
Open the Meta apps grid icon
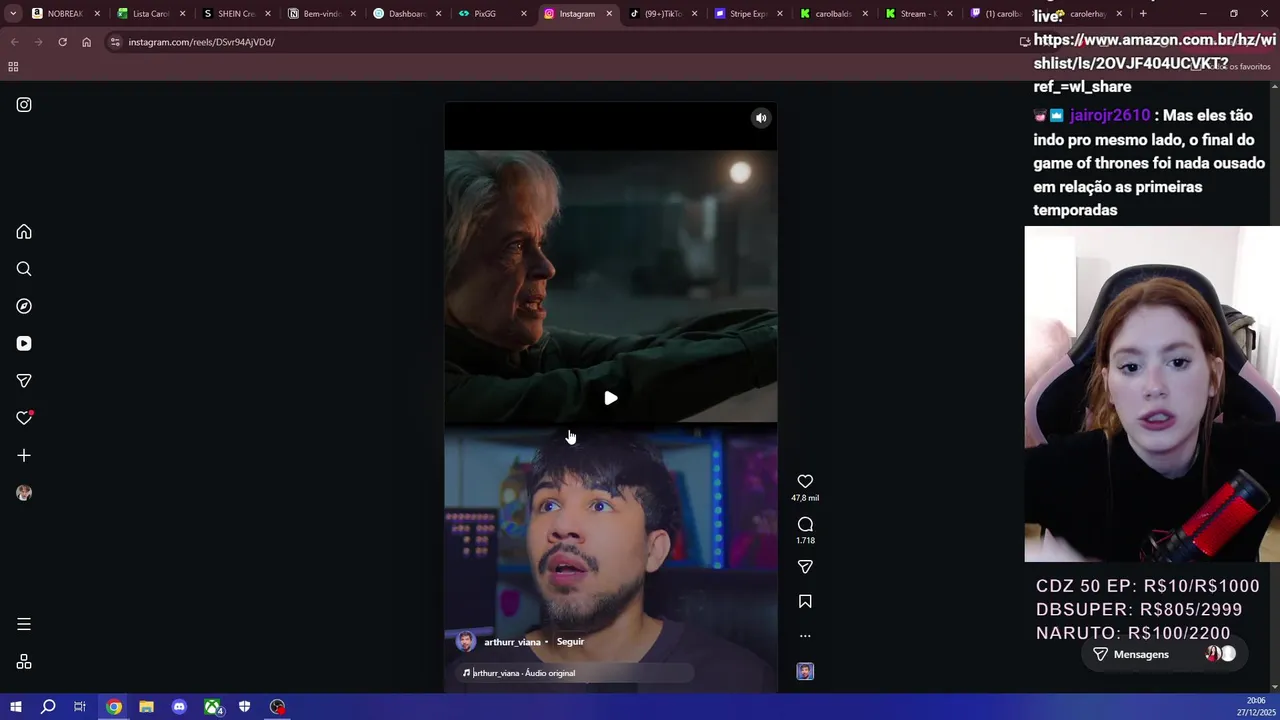pyautogui.click(x=24, y=662)
